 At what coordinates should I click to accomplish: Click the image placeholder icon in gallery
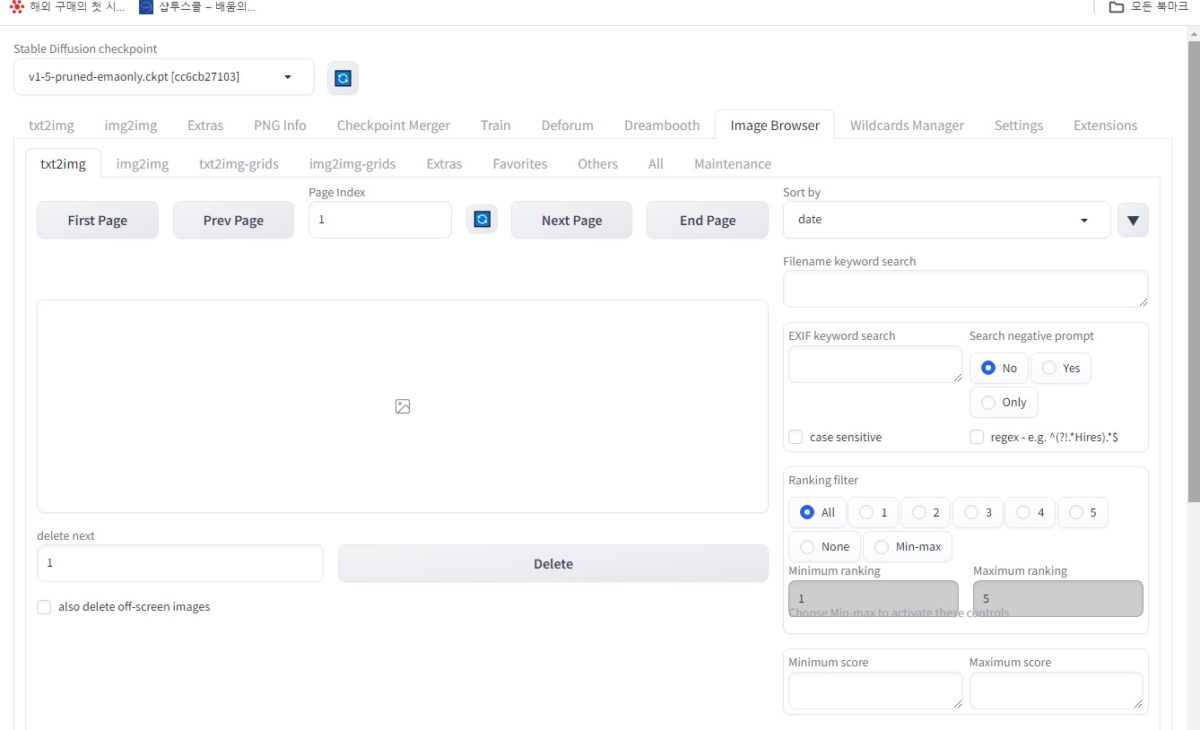pyautogui.click(x=402, y=406)
